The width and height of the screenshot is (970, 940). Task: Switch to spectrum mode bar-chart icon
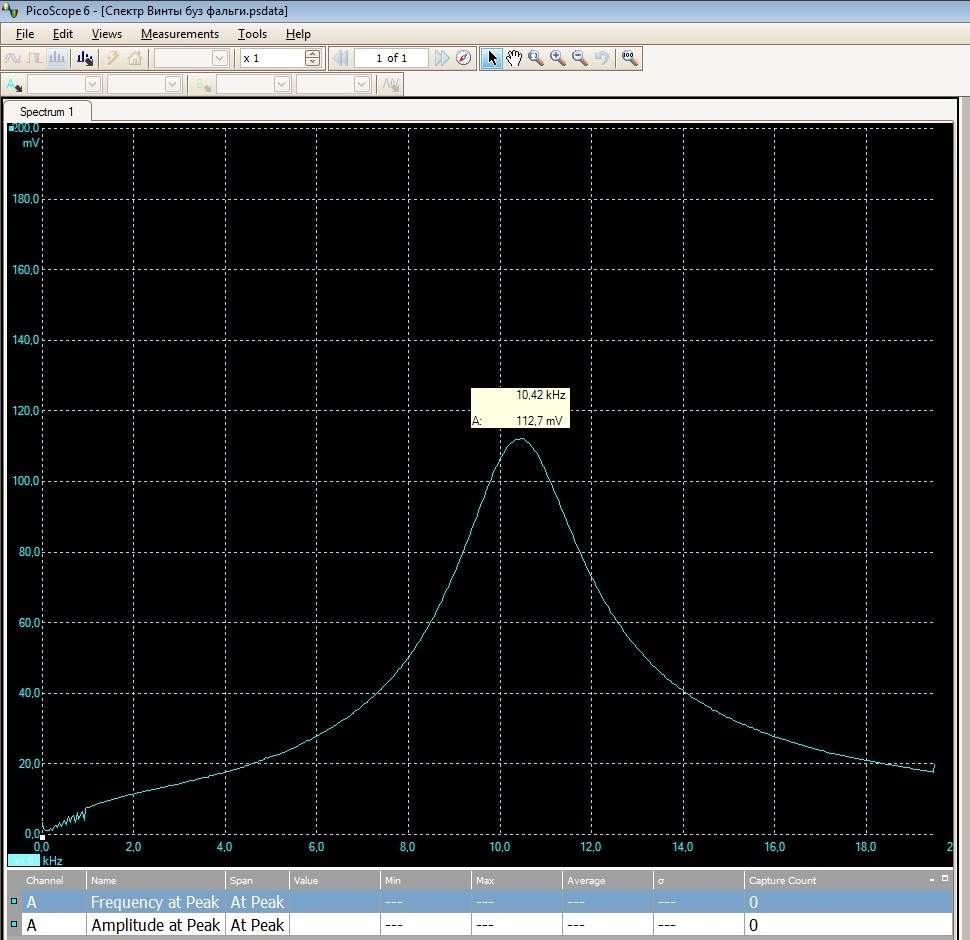57,58
